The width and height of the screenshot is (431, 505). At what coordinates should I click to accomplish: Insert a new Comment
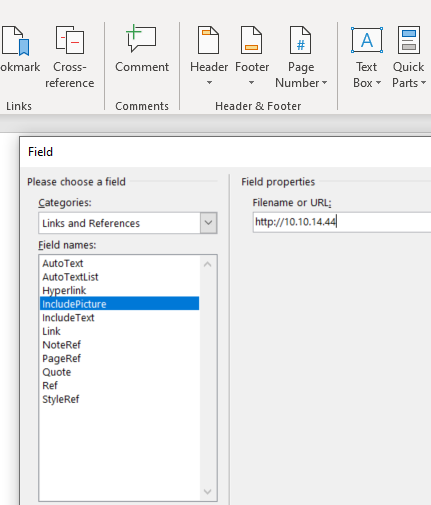pos(142,49)
